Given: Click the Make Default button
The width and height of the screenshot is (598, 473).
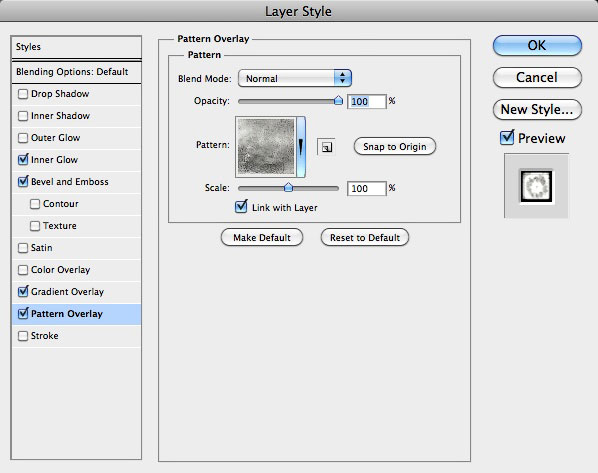Looking at the screenshot, I should 262,238.
